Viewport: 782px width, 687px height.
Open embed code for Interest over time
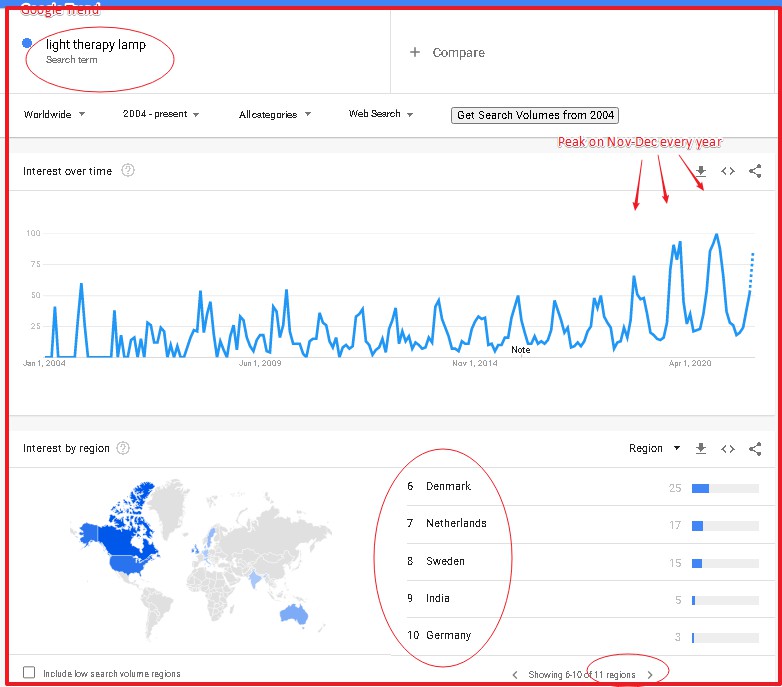tap(728, 172)
